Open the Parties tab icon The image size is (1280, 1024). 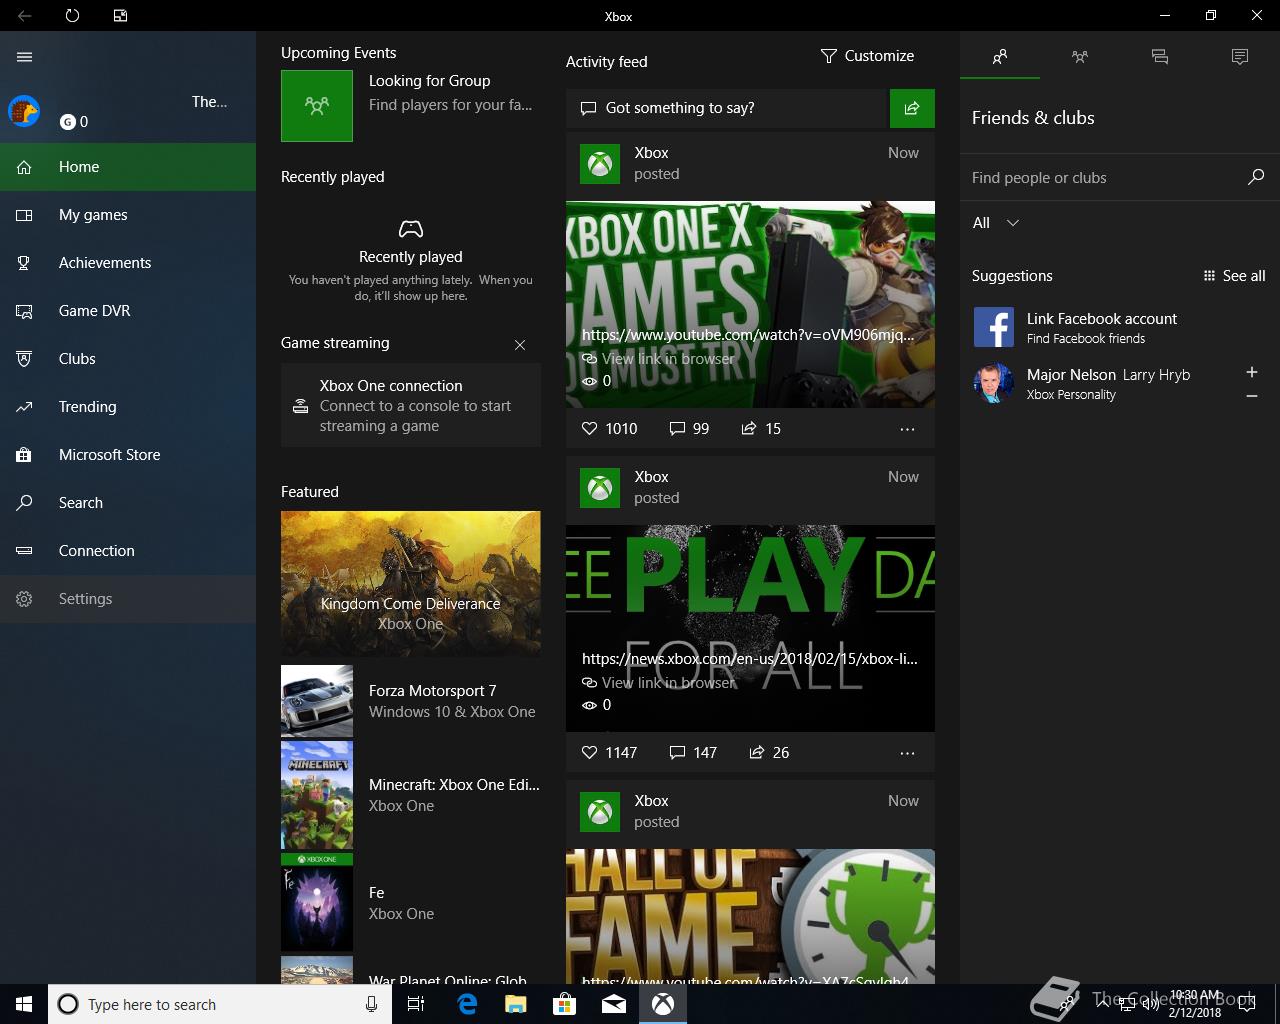point(1080,57)
